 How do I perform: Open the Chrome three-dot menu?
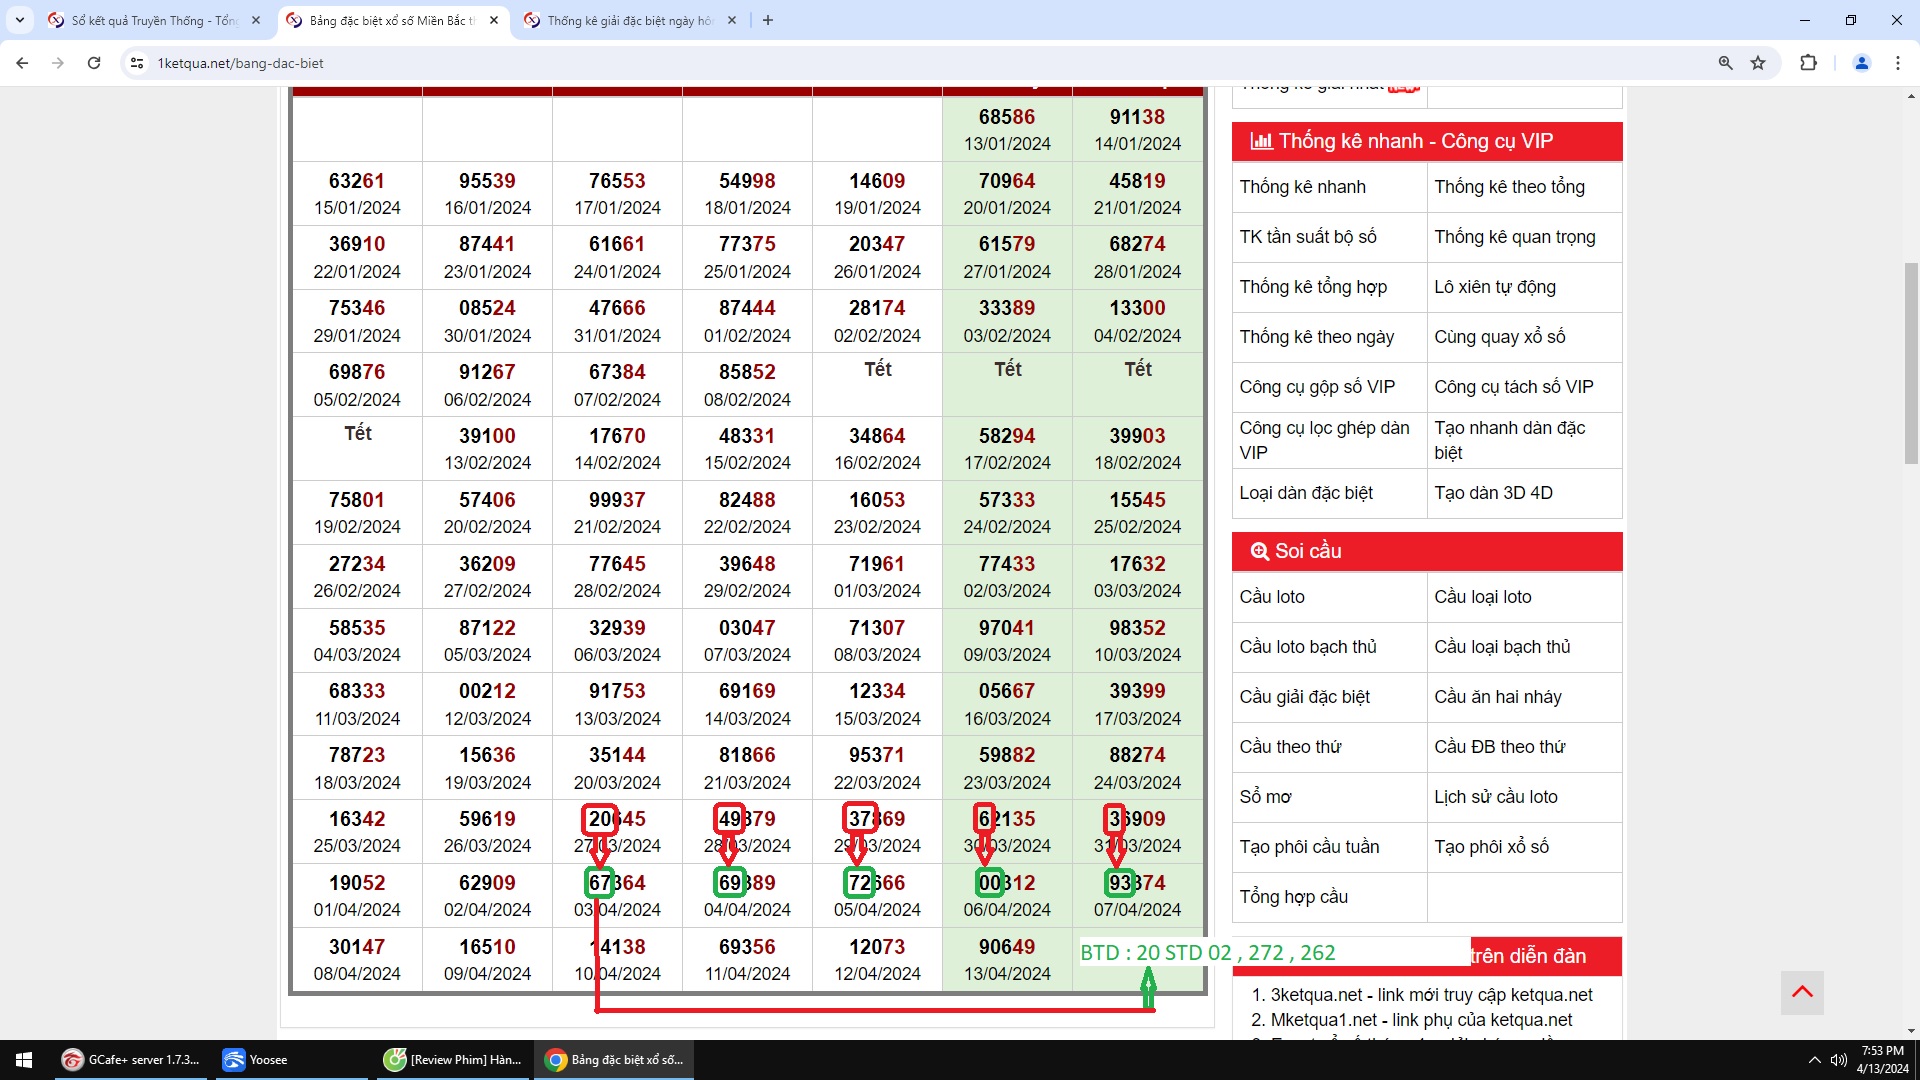point(1897,63)
